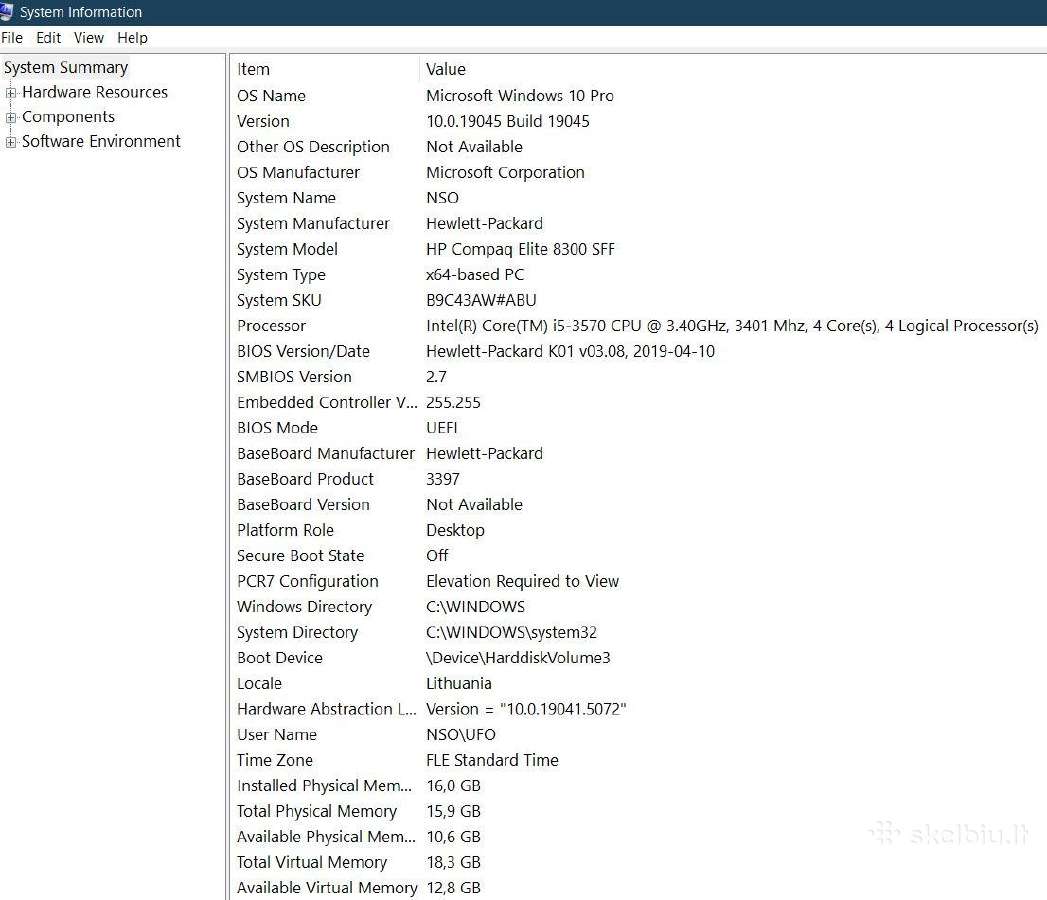Viewport: 1047px width, 900px height.
Task: Click the 2.7 SMBIOS value
Action: click(437, 377)
